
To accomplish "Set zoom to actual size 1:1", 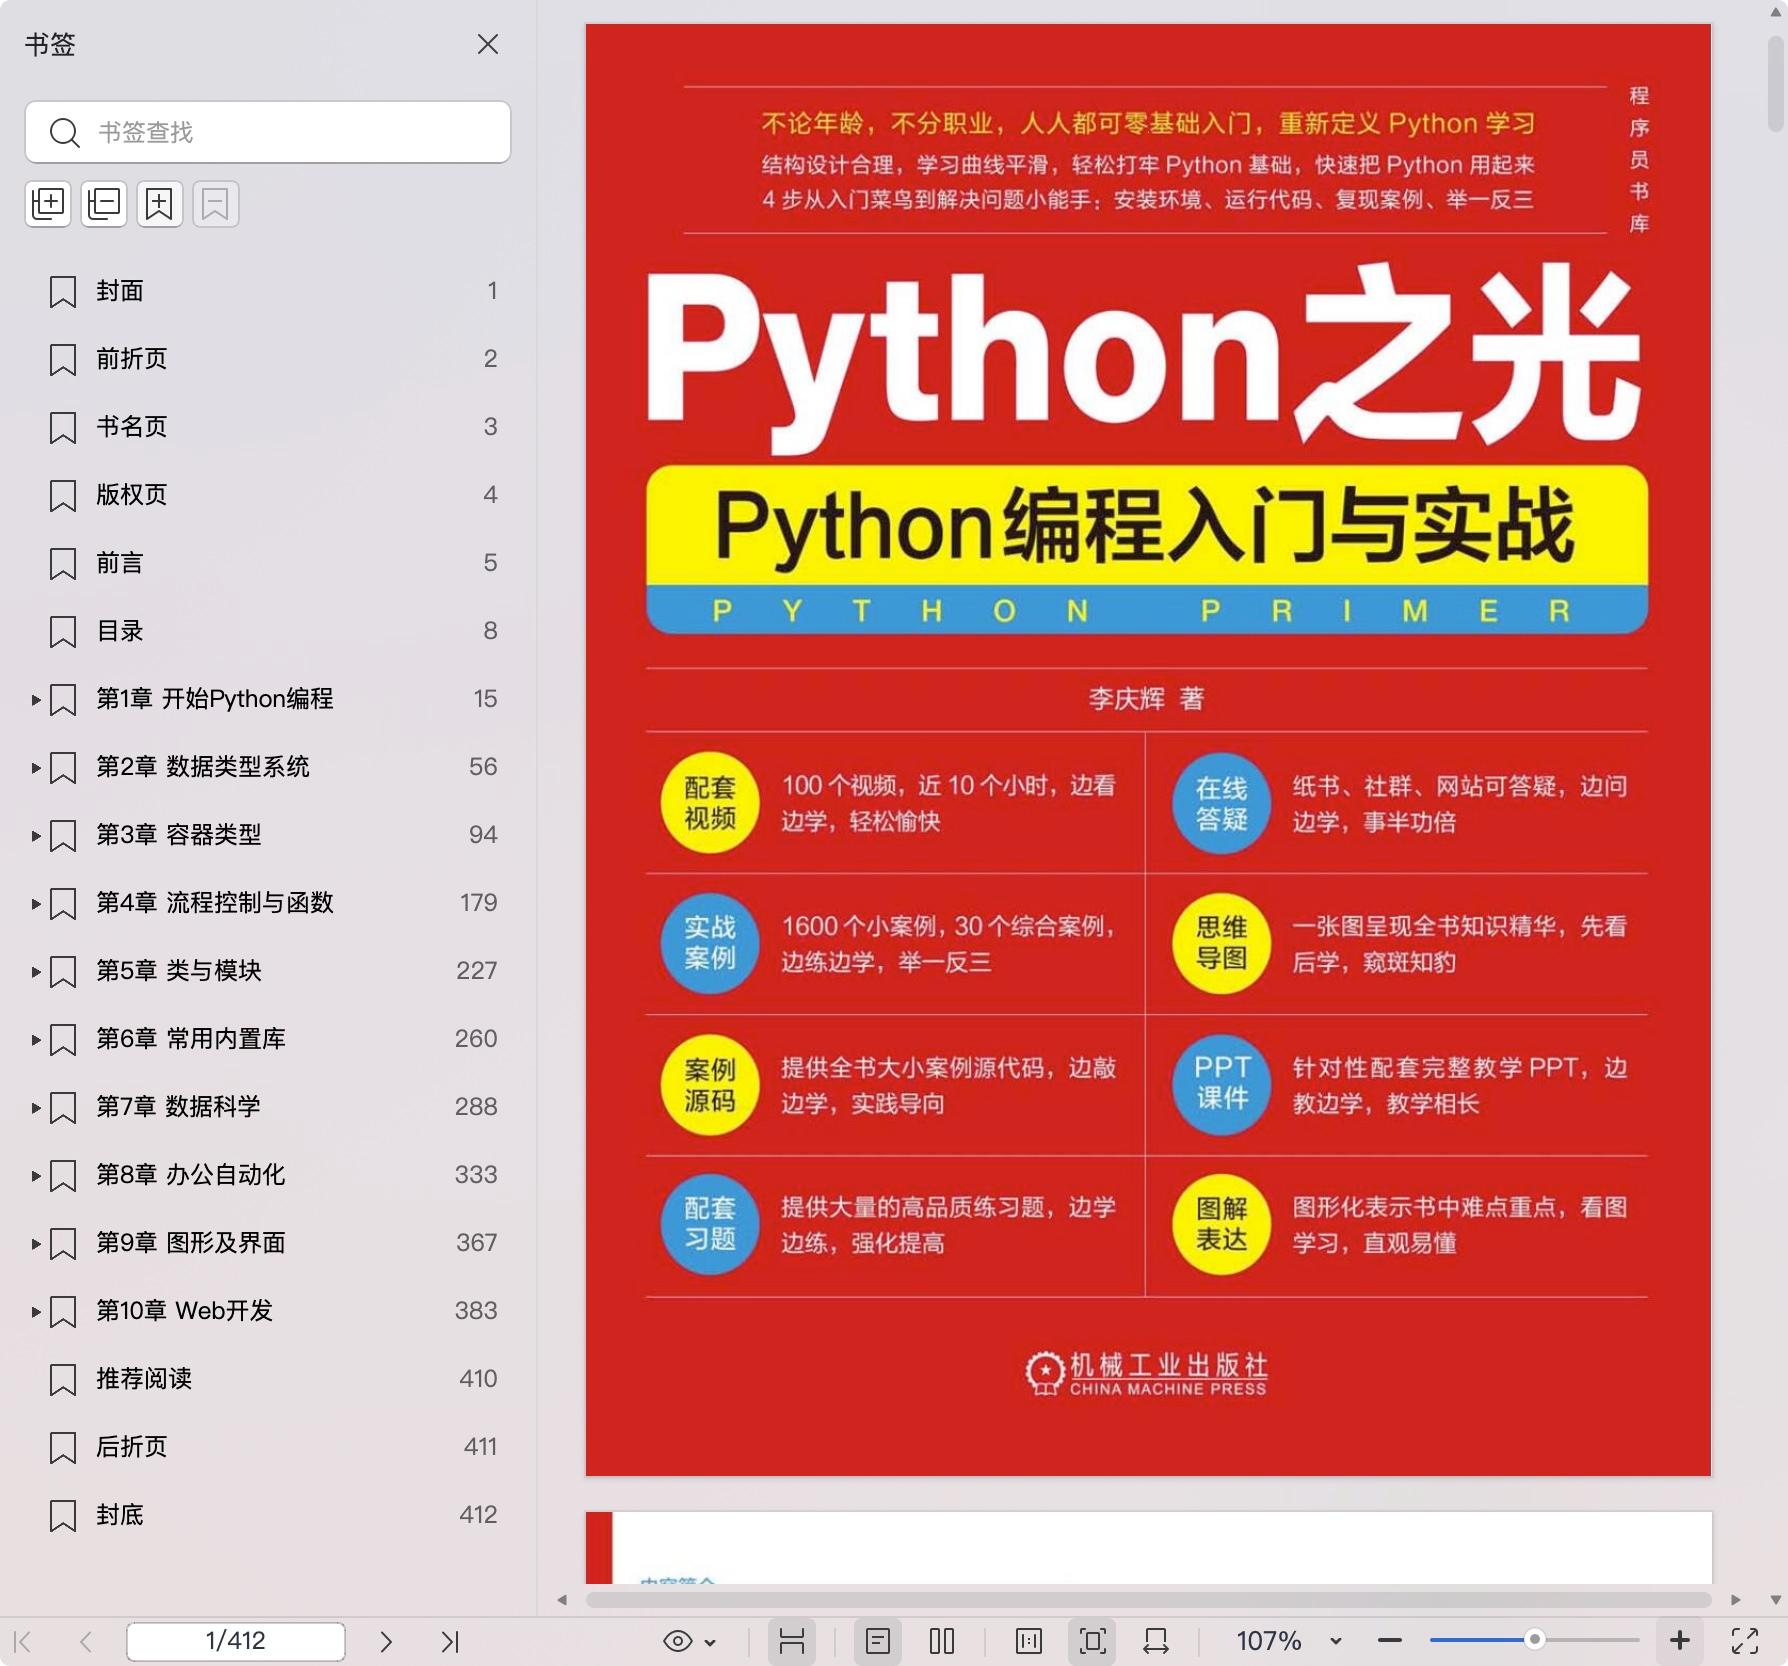I will pyautogui.click(x=1029, y=1641).
